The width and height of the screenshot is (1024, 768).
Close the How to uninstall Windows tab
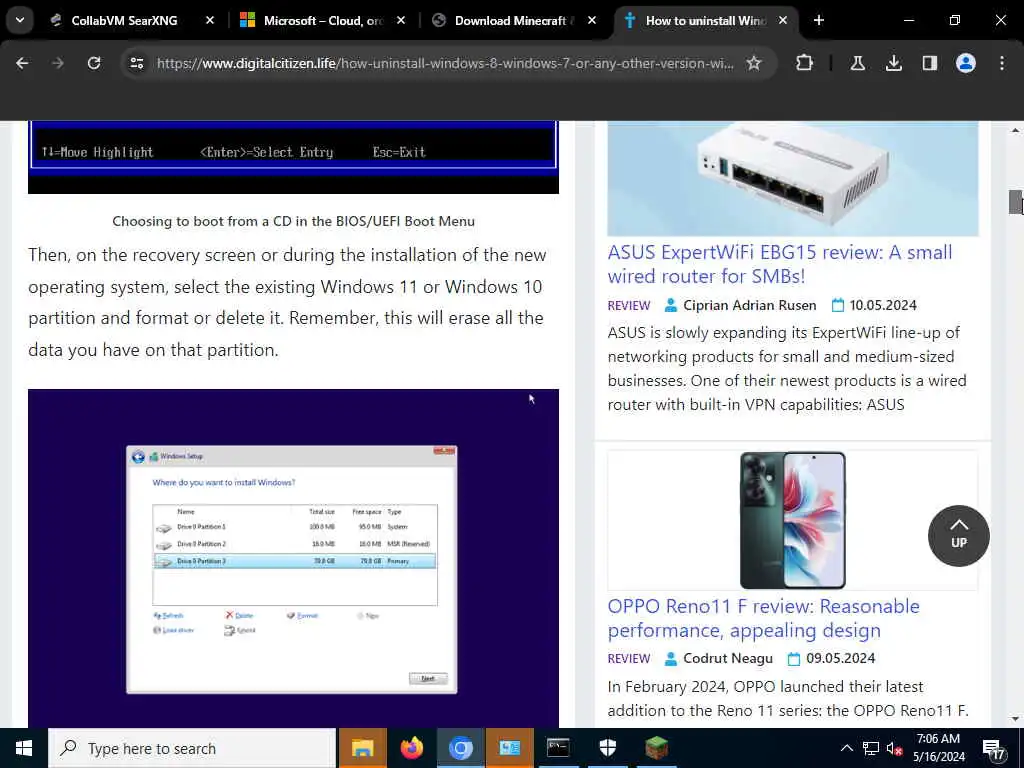point(783,21)
